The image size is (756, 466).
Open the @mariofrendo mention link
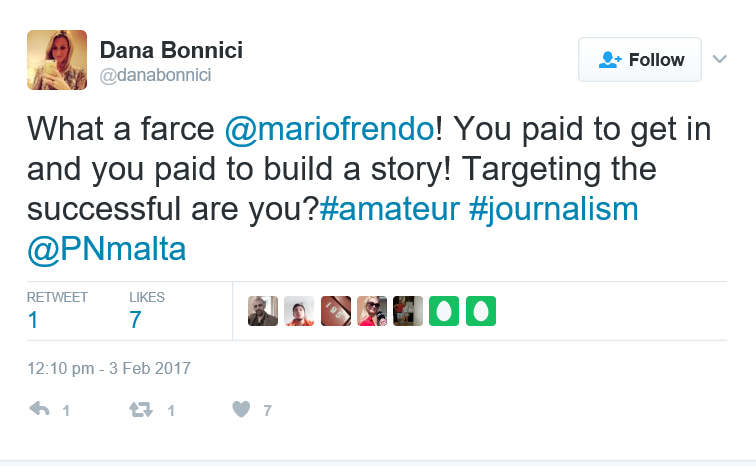(328, 129)
